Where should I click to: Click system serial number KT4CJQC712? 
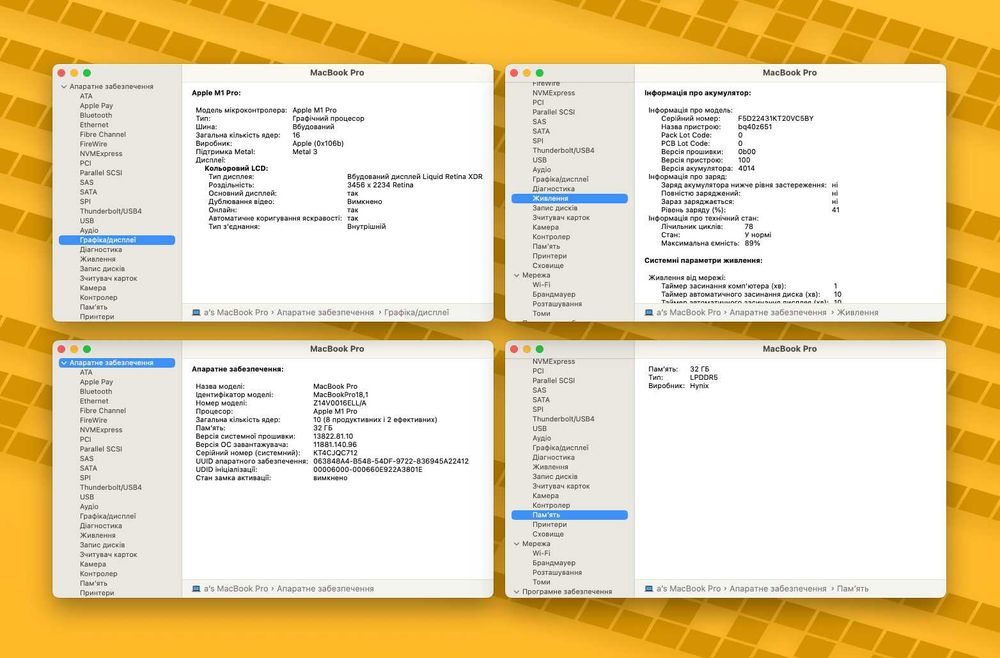click(335, 453)
